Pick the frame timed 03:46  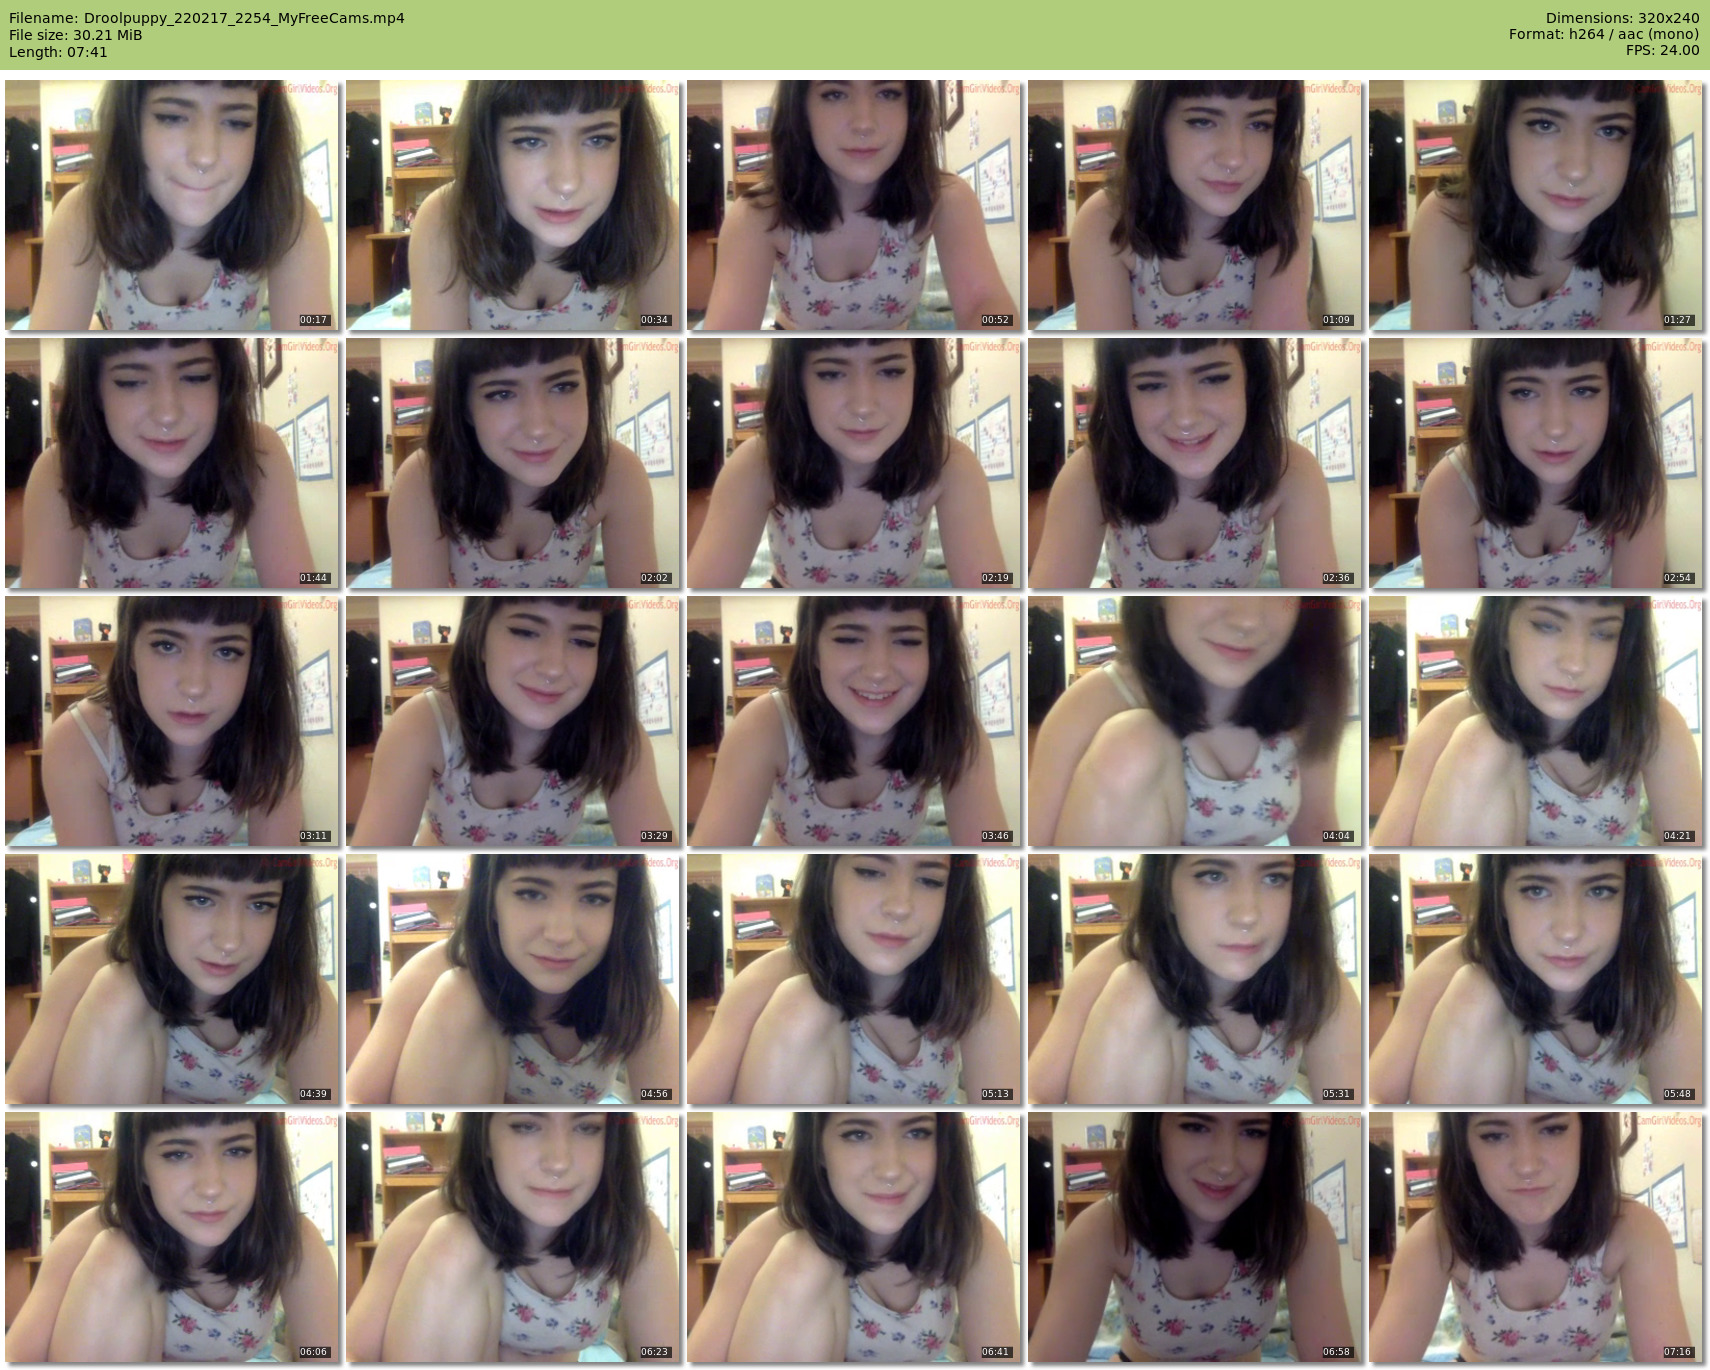(x=854, y=721)
